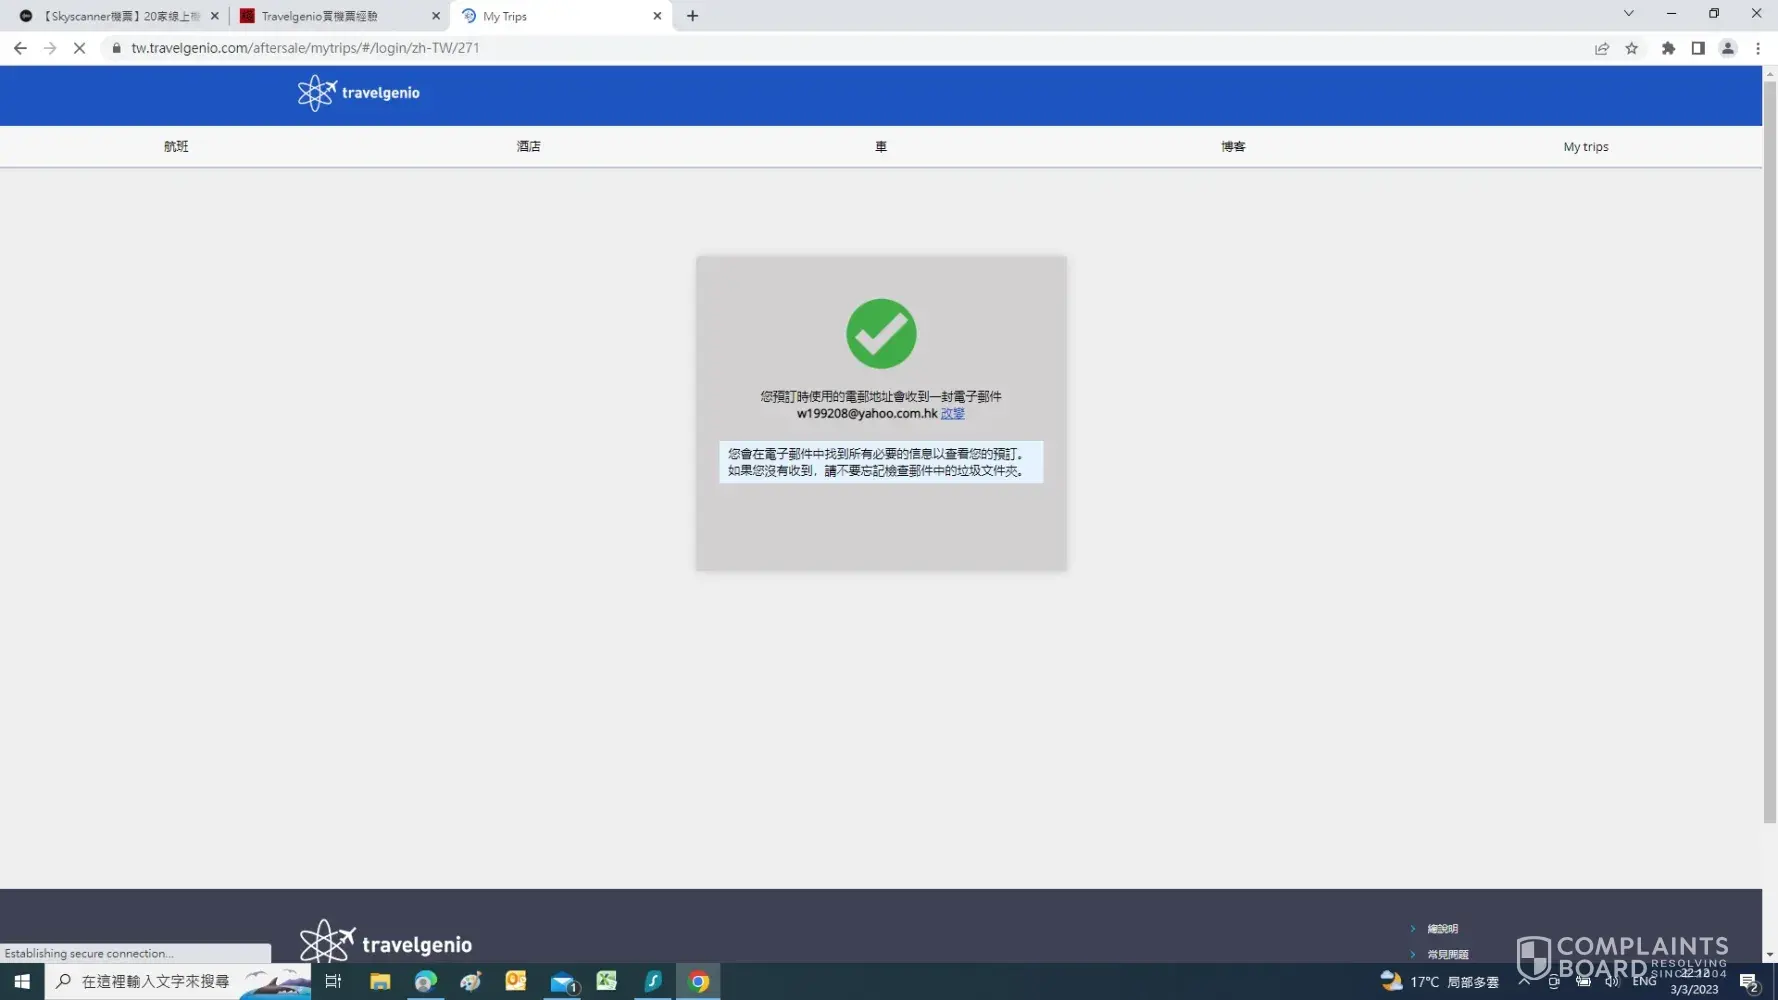Click the email address w199208@yahoo.com.hk
The image size is (1778, 1000).
coord(867,414)
